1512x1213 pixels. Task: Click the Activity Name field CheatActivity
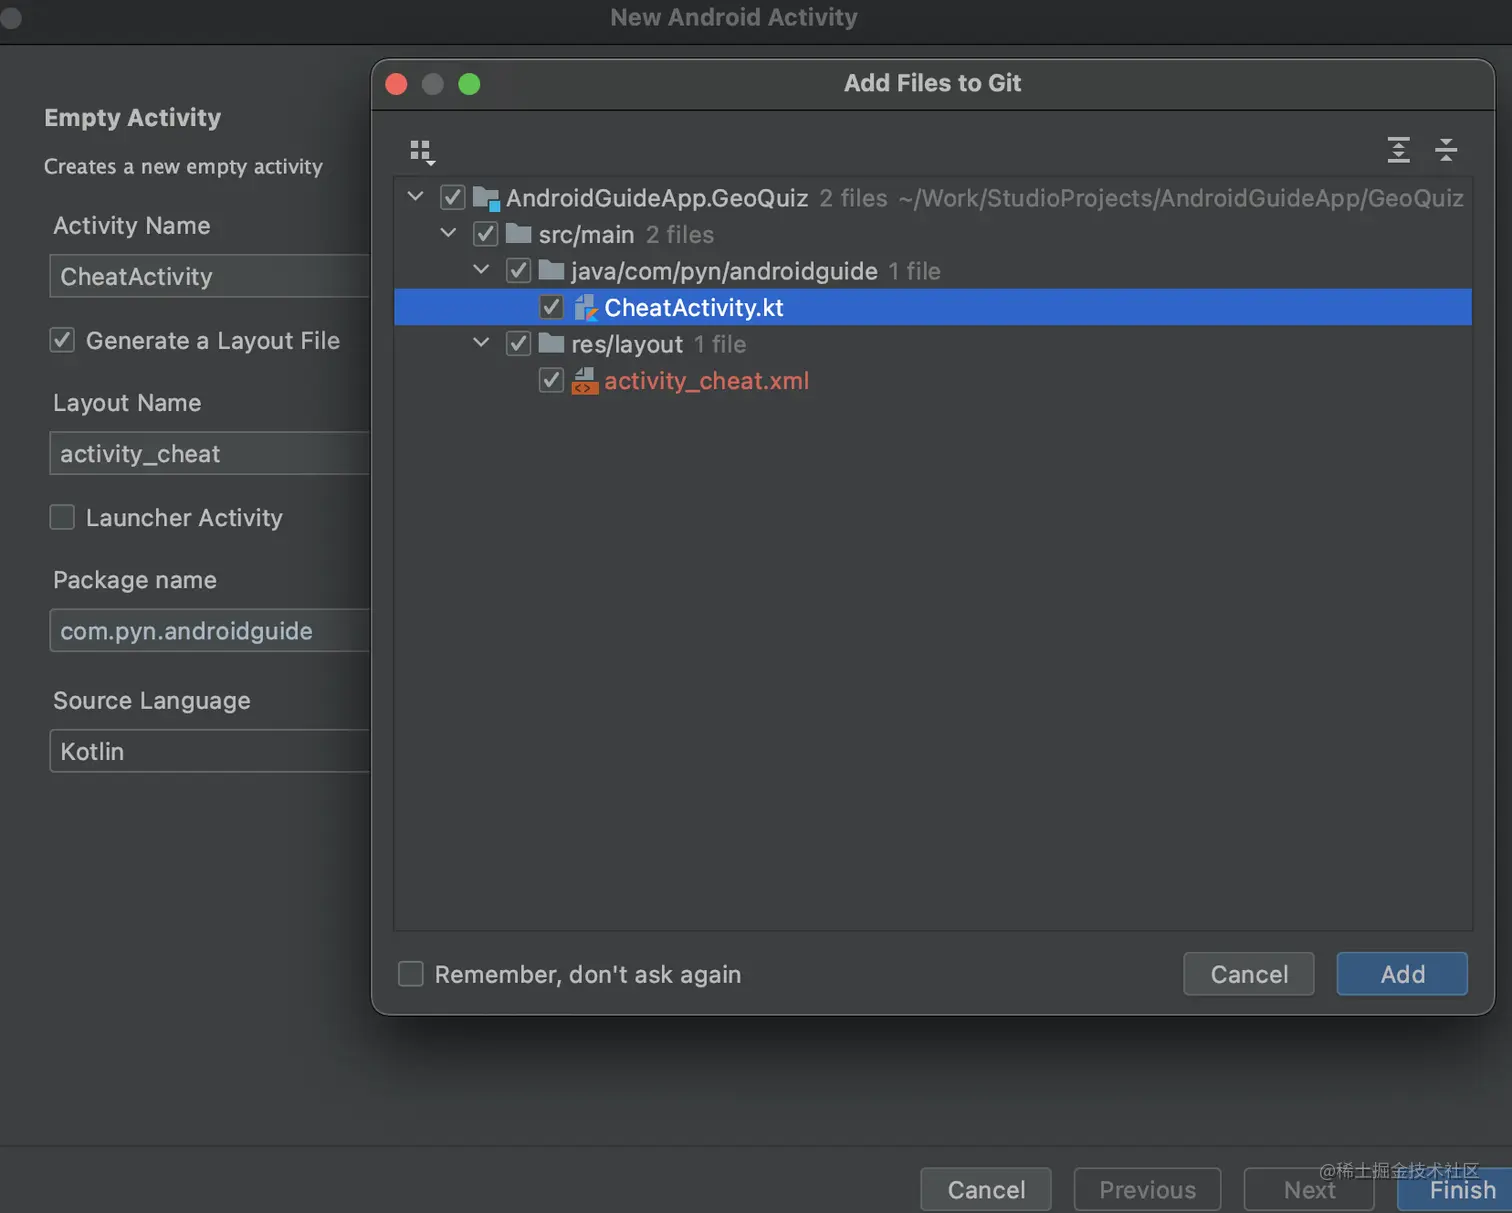click(x=210, y=276)
